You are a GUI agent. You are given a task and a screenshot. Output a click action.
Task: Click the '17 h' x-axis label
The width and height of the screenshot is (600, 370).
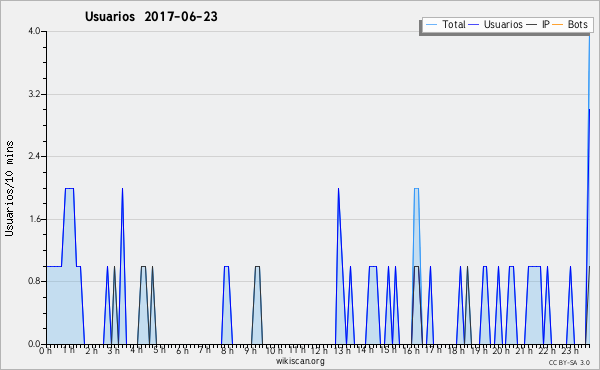[433, 350]
